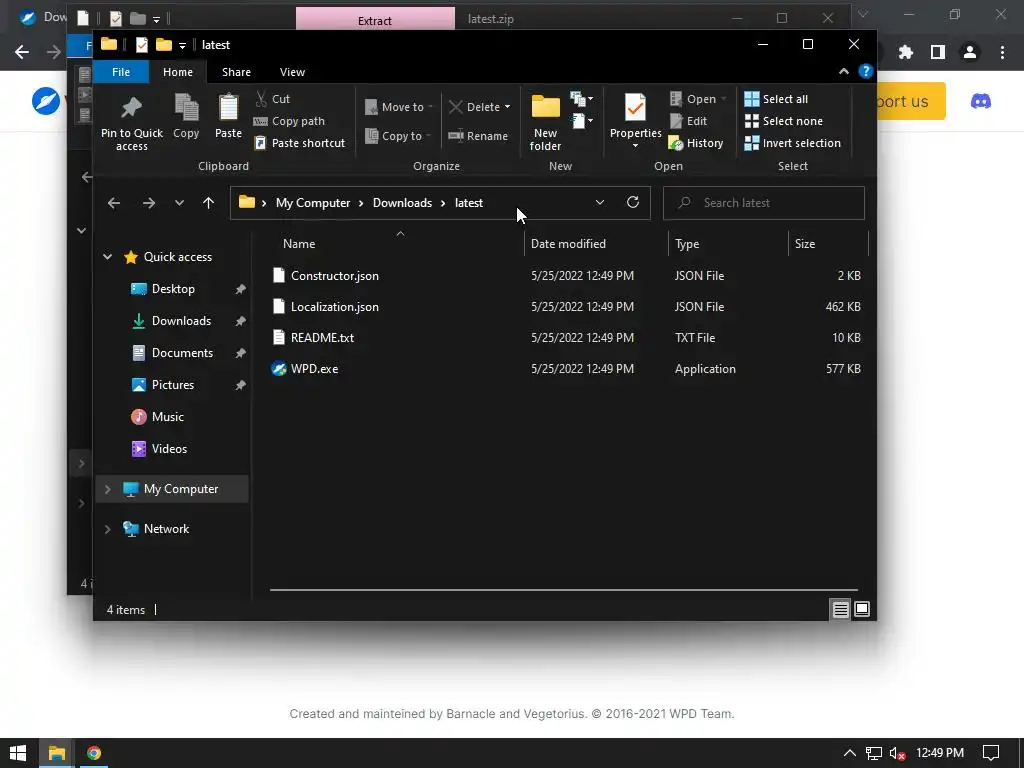Open Discord link icon on webpage
This screenshot has height=768, width=1024.
981,101
